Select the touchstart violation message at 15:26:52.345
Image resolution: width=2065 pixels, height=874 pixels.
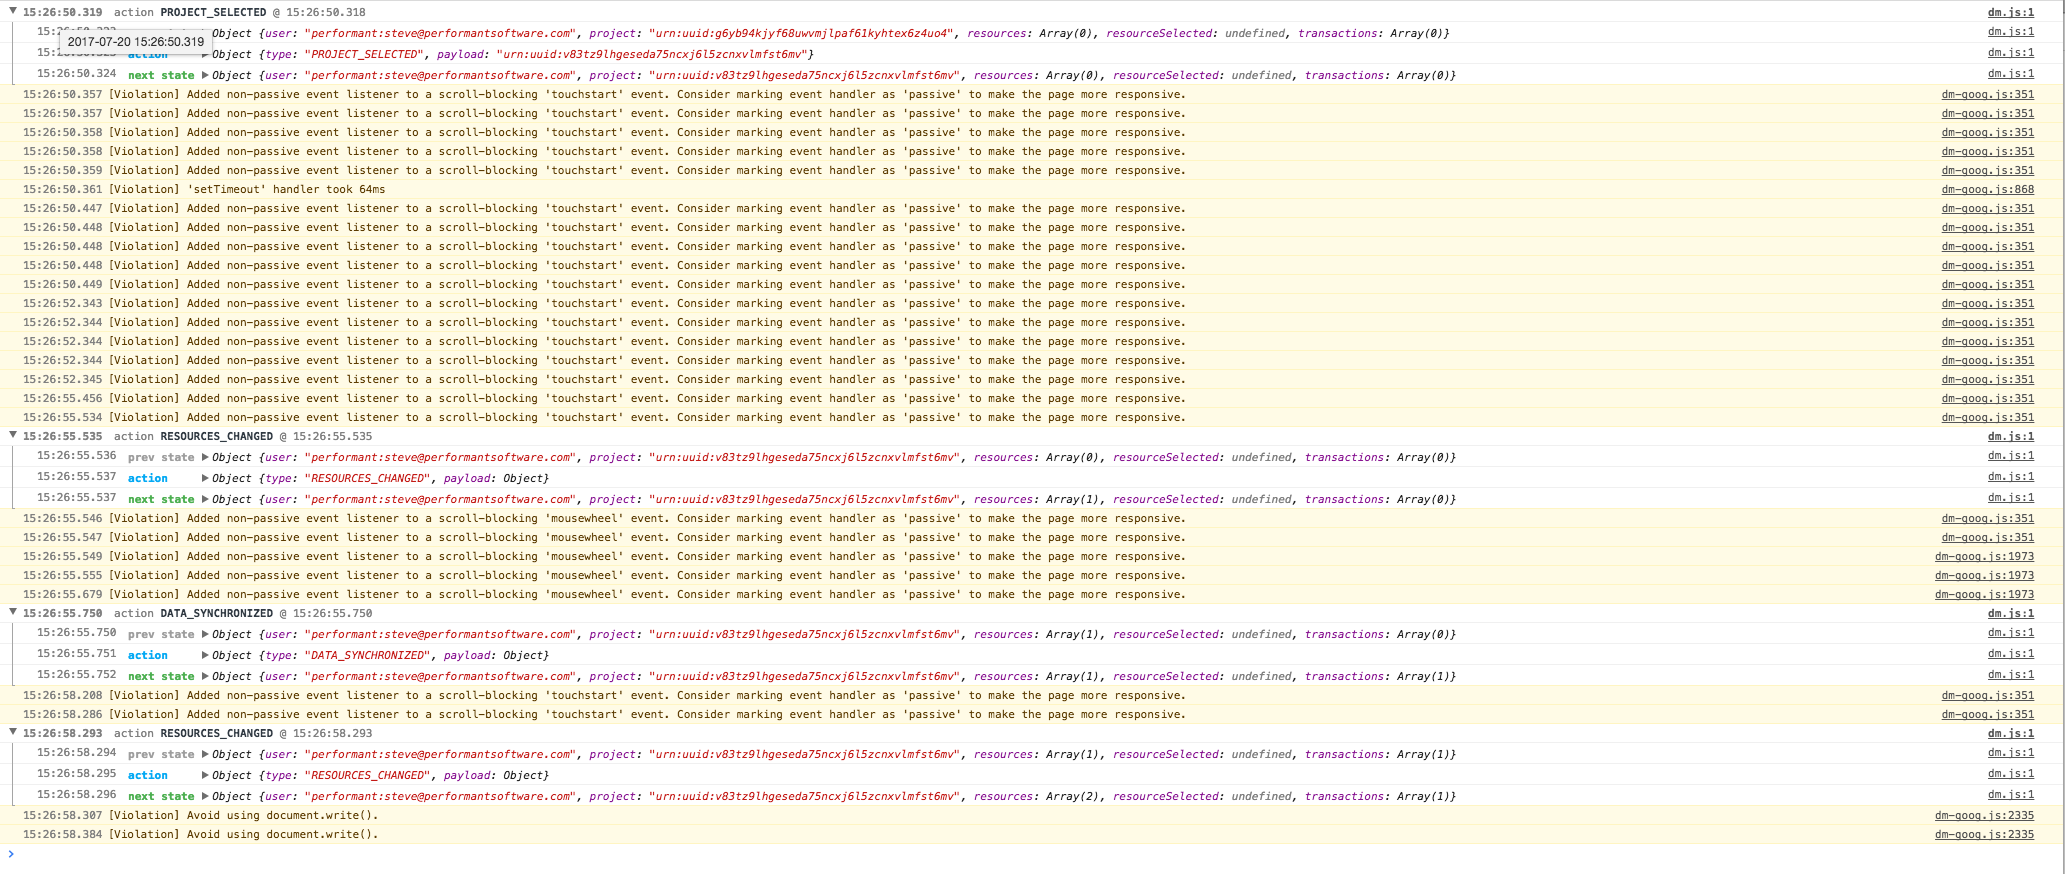647,379
